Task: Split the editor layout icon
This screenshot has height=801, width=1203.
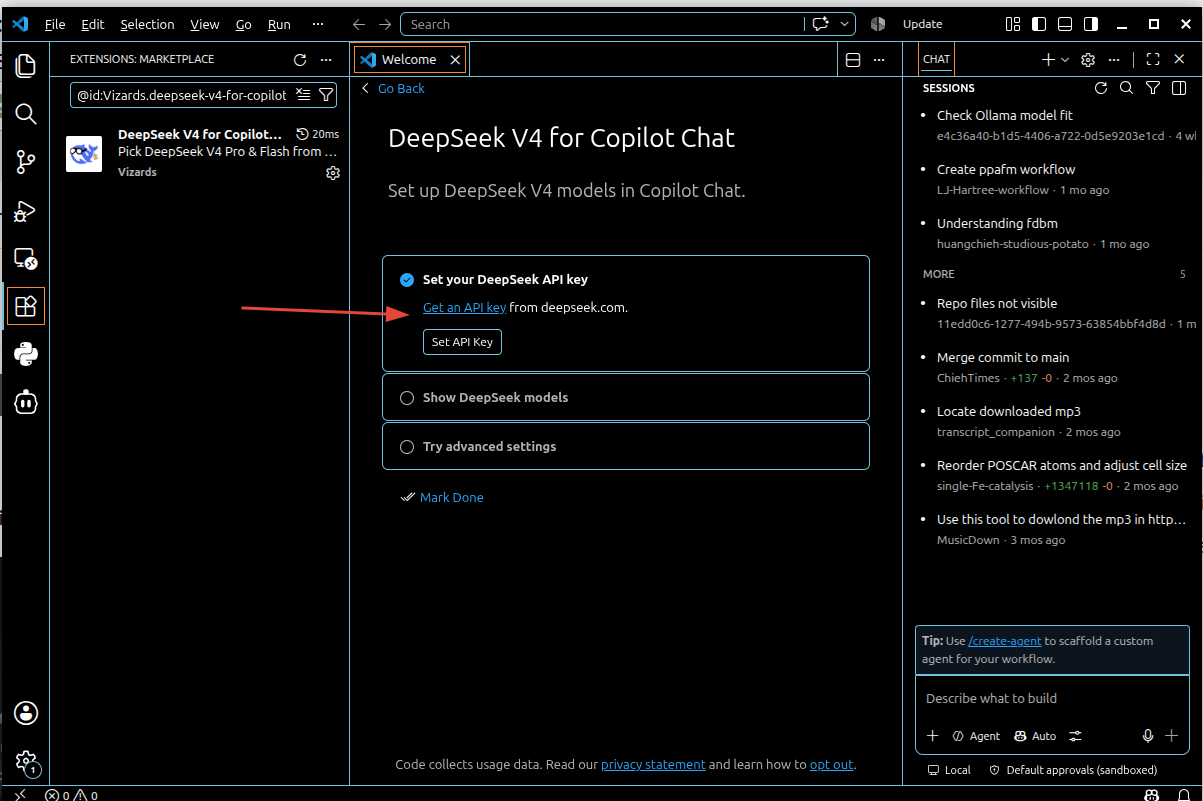Action: point(854,60)
